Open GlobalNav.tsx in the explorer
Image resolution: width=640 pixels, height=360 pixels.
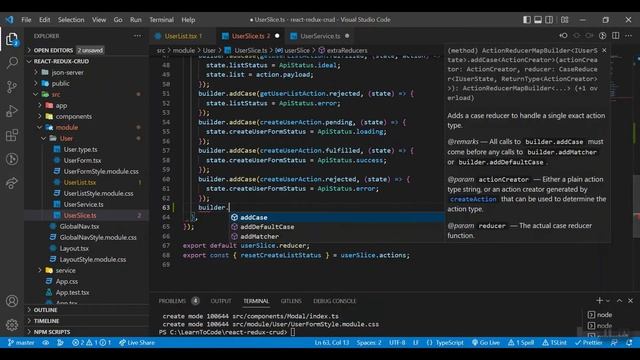pyautogui.click(x=87, y=226)
